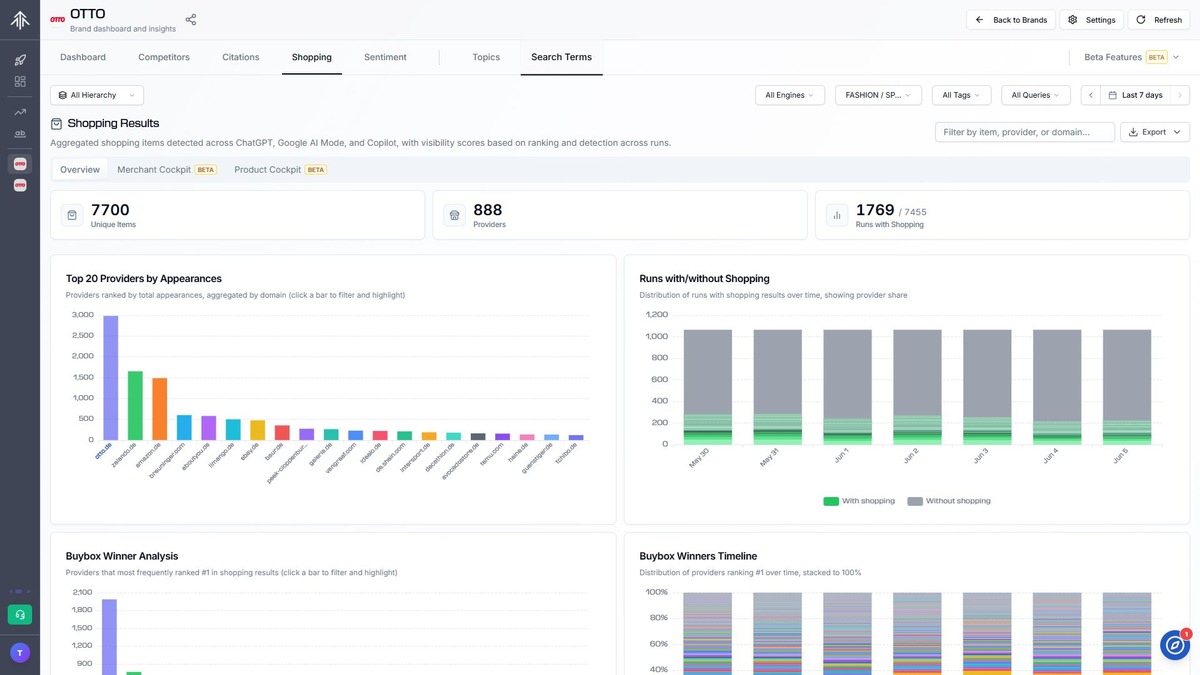1200x675 pixels.
Task: Switch to the Competitors tab
Action: click(164, 57)
